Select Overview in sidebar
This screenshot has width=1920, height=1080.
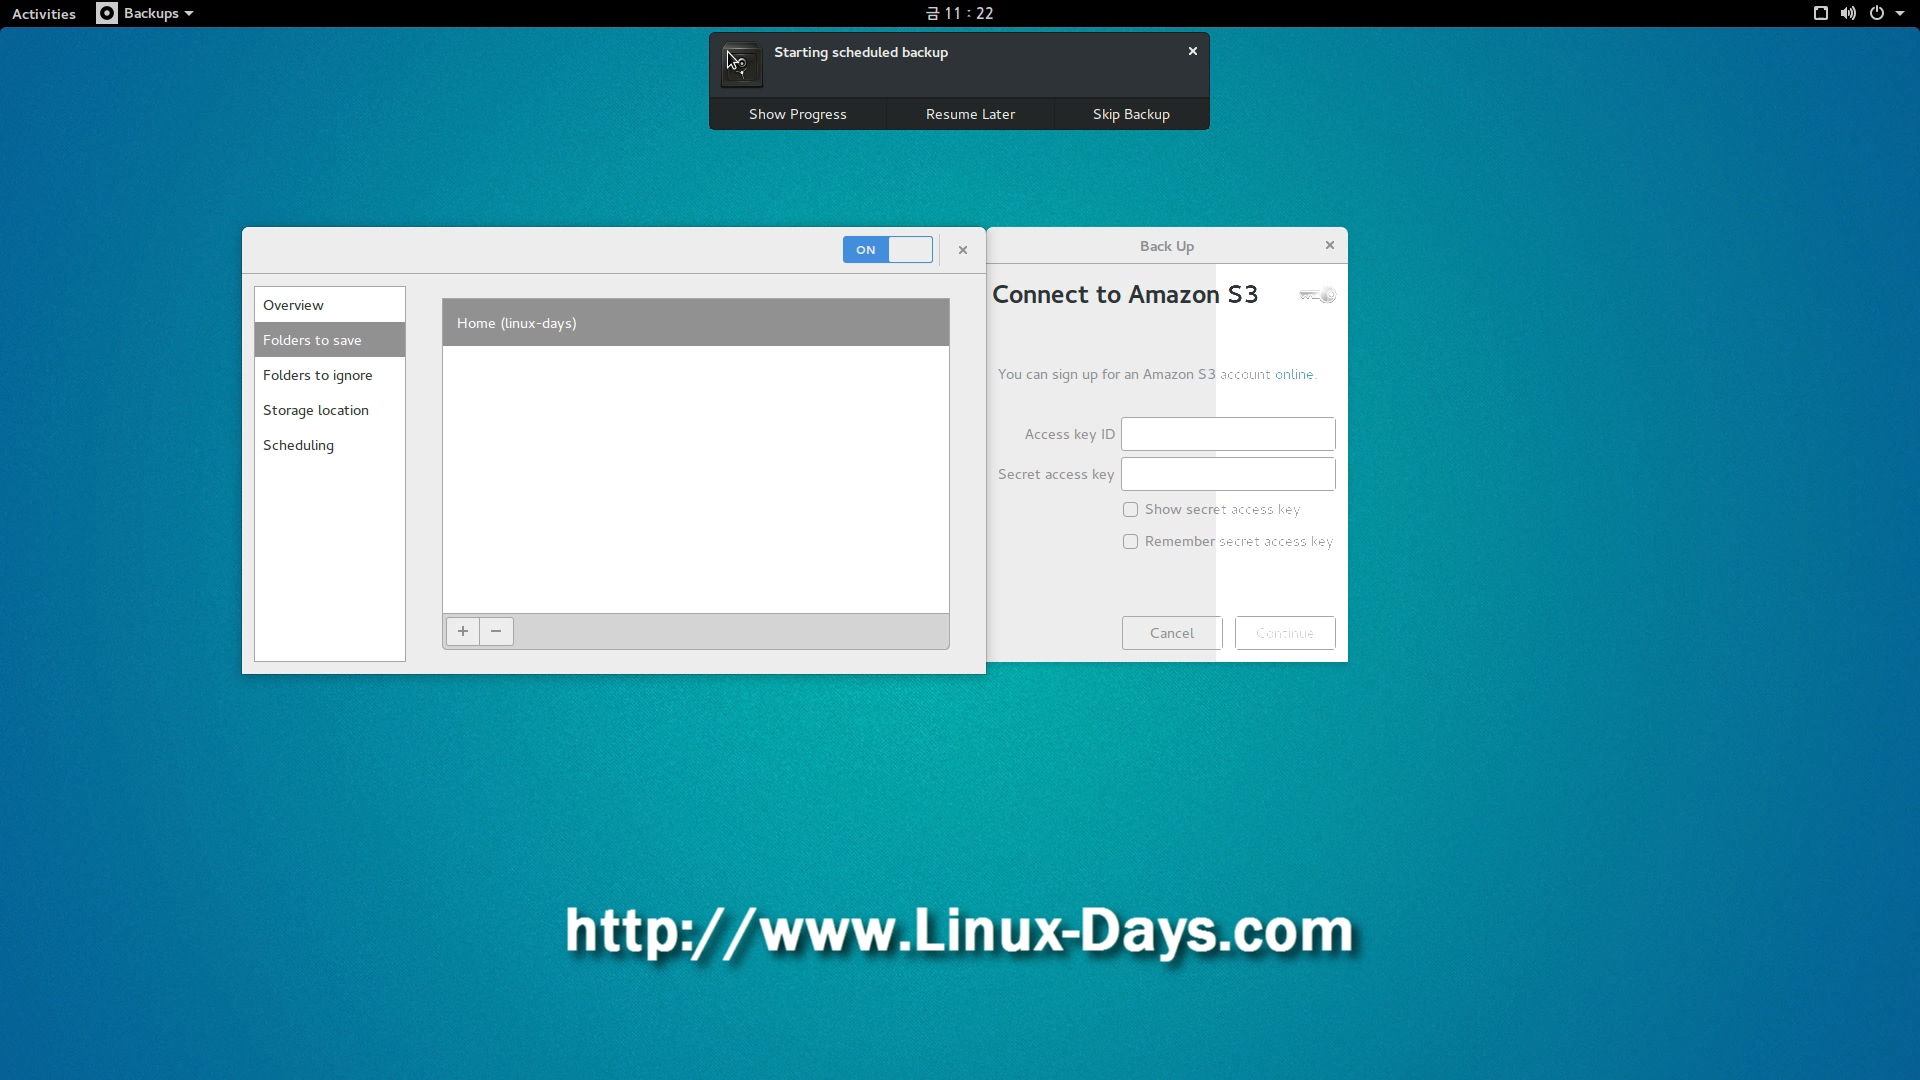[x=330, y=305]
